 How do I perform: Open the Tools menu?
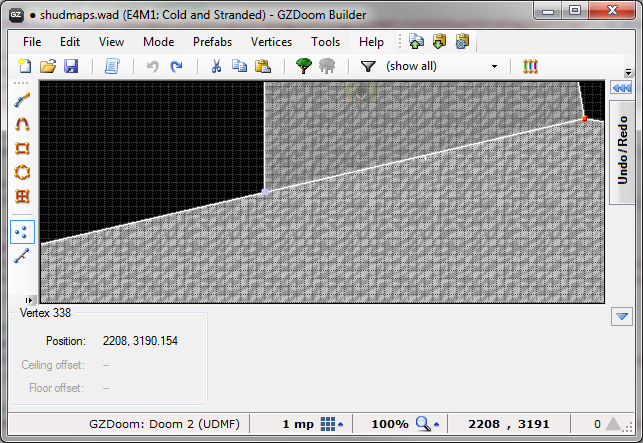click(325, 42)
